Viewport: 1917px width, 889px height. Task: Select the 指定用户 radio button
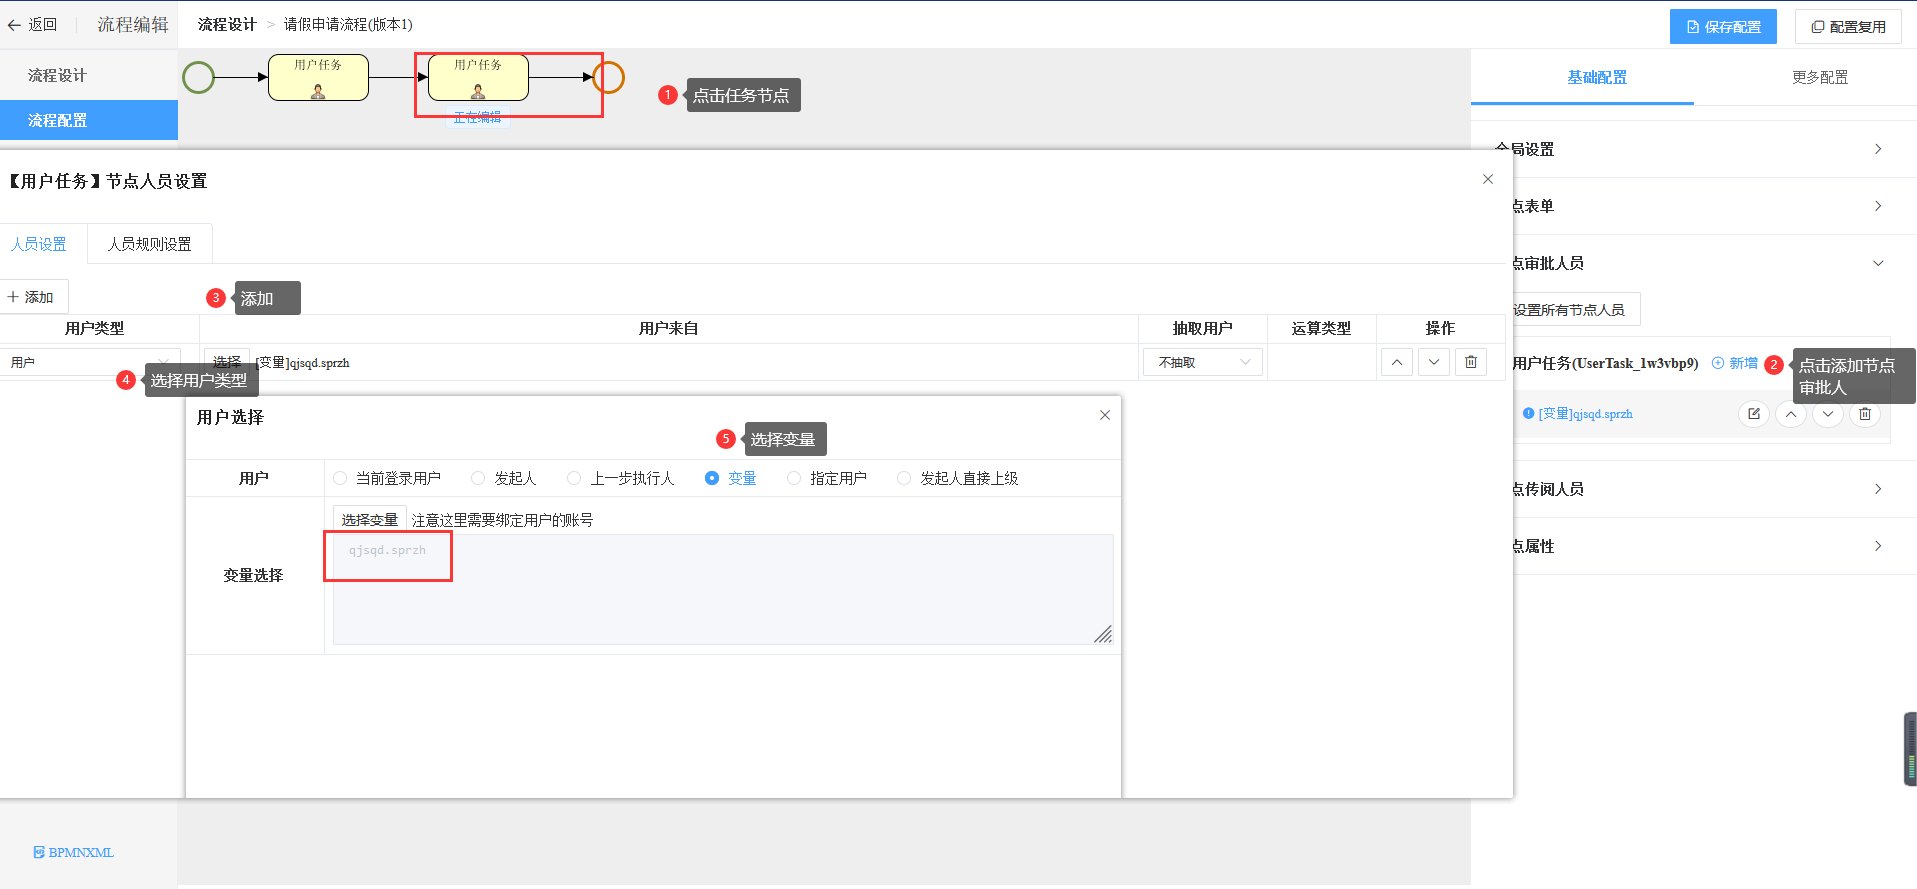tap(794, 479)
